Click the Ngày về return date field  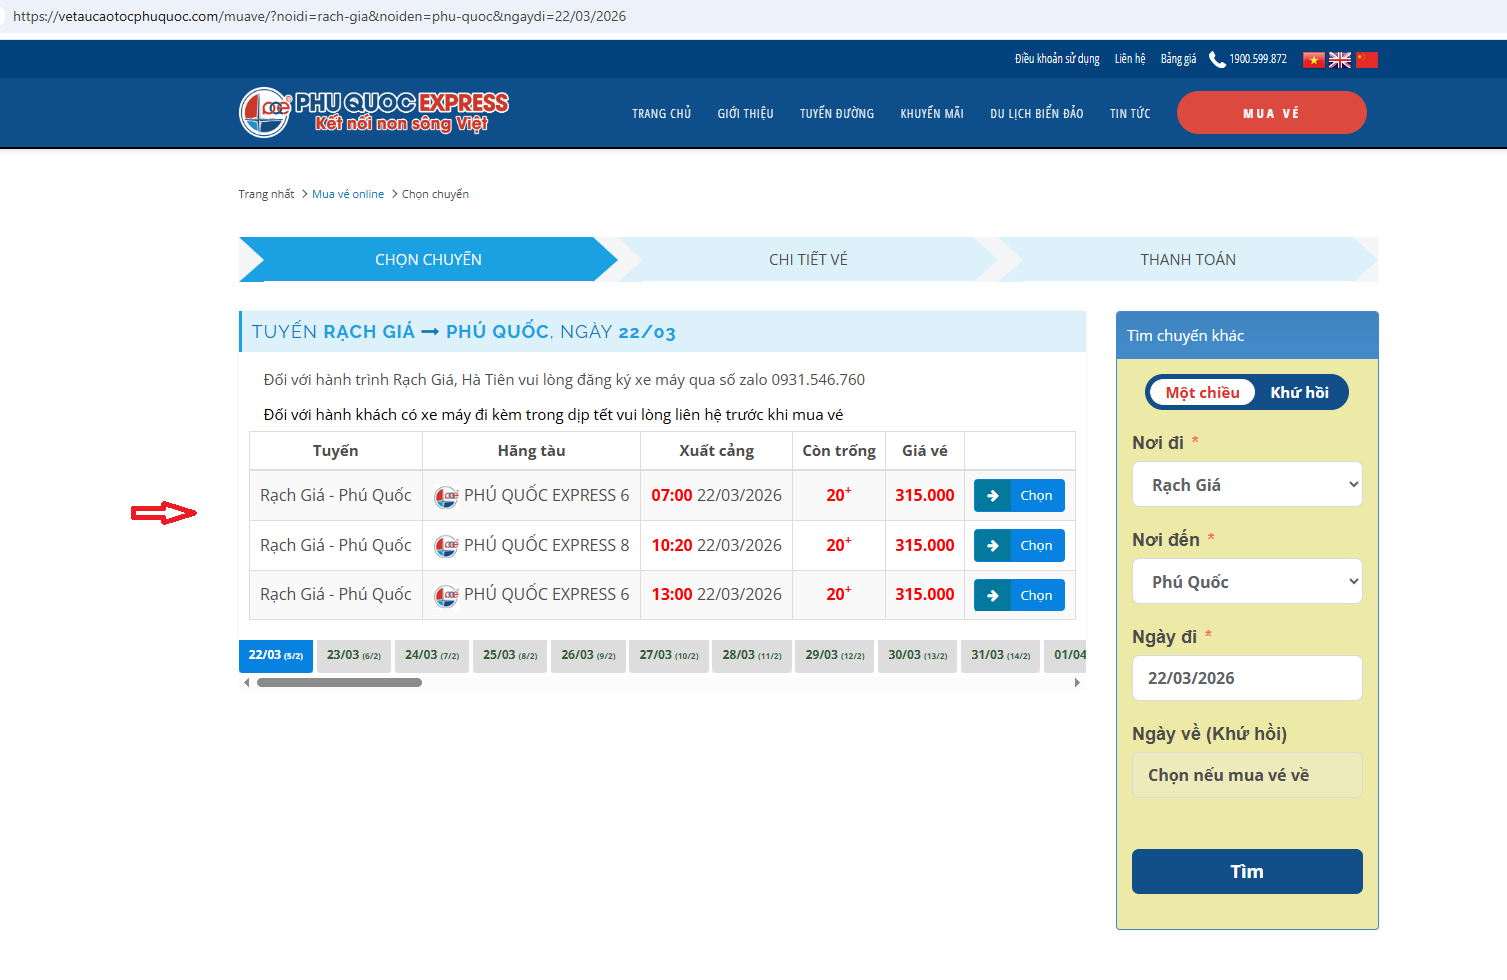tap(1246, 775)
